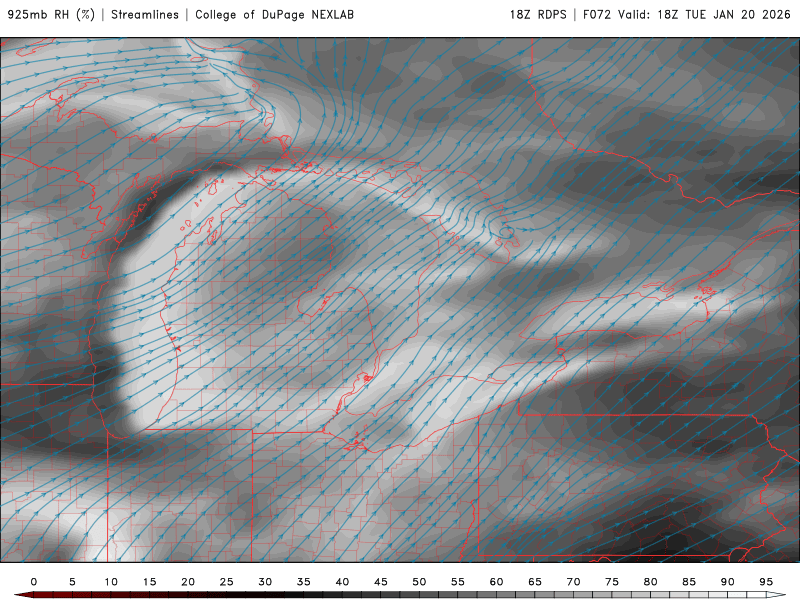800x600 pixels.
Task: Click the 45 value on the color scale
Action: (381, 582)
